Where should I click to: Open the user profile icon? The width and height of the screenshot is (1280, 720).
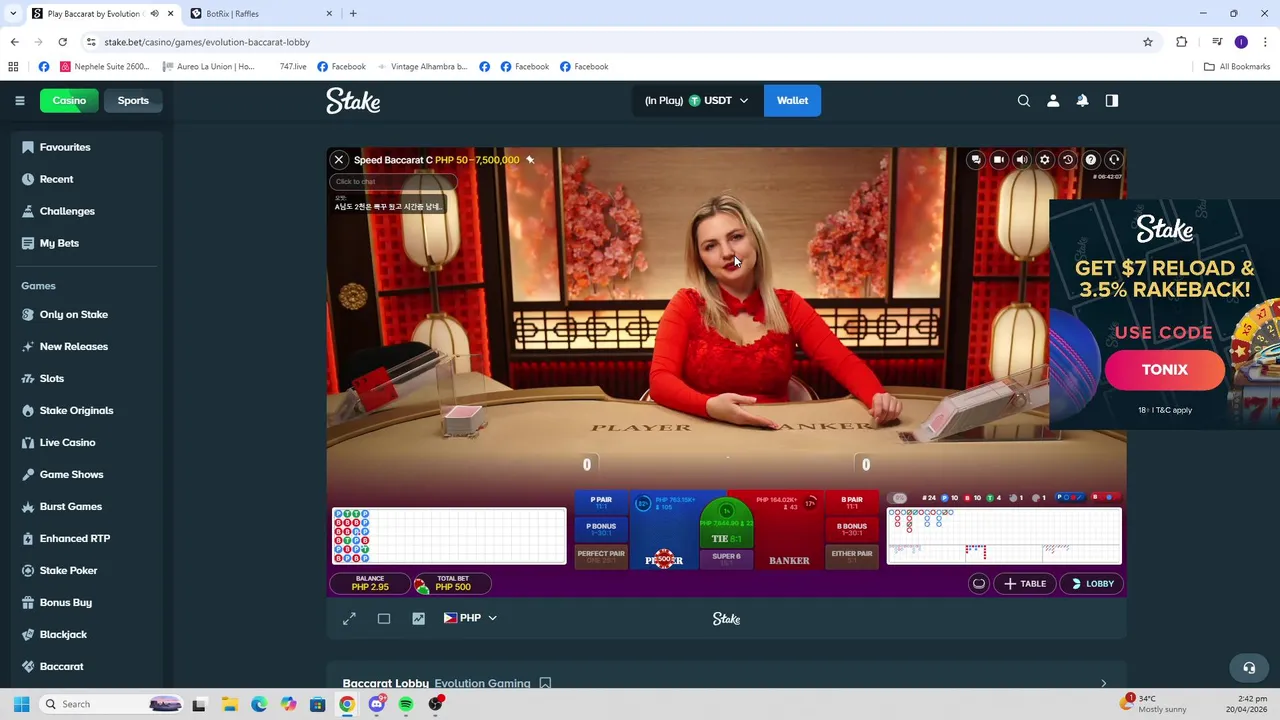1053,100
